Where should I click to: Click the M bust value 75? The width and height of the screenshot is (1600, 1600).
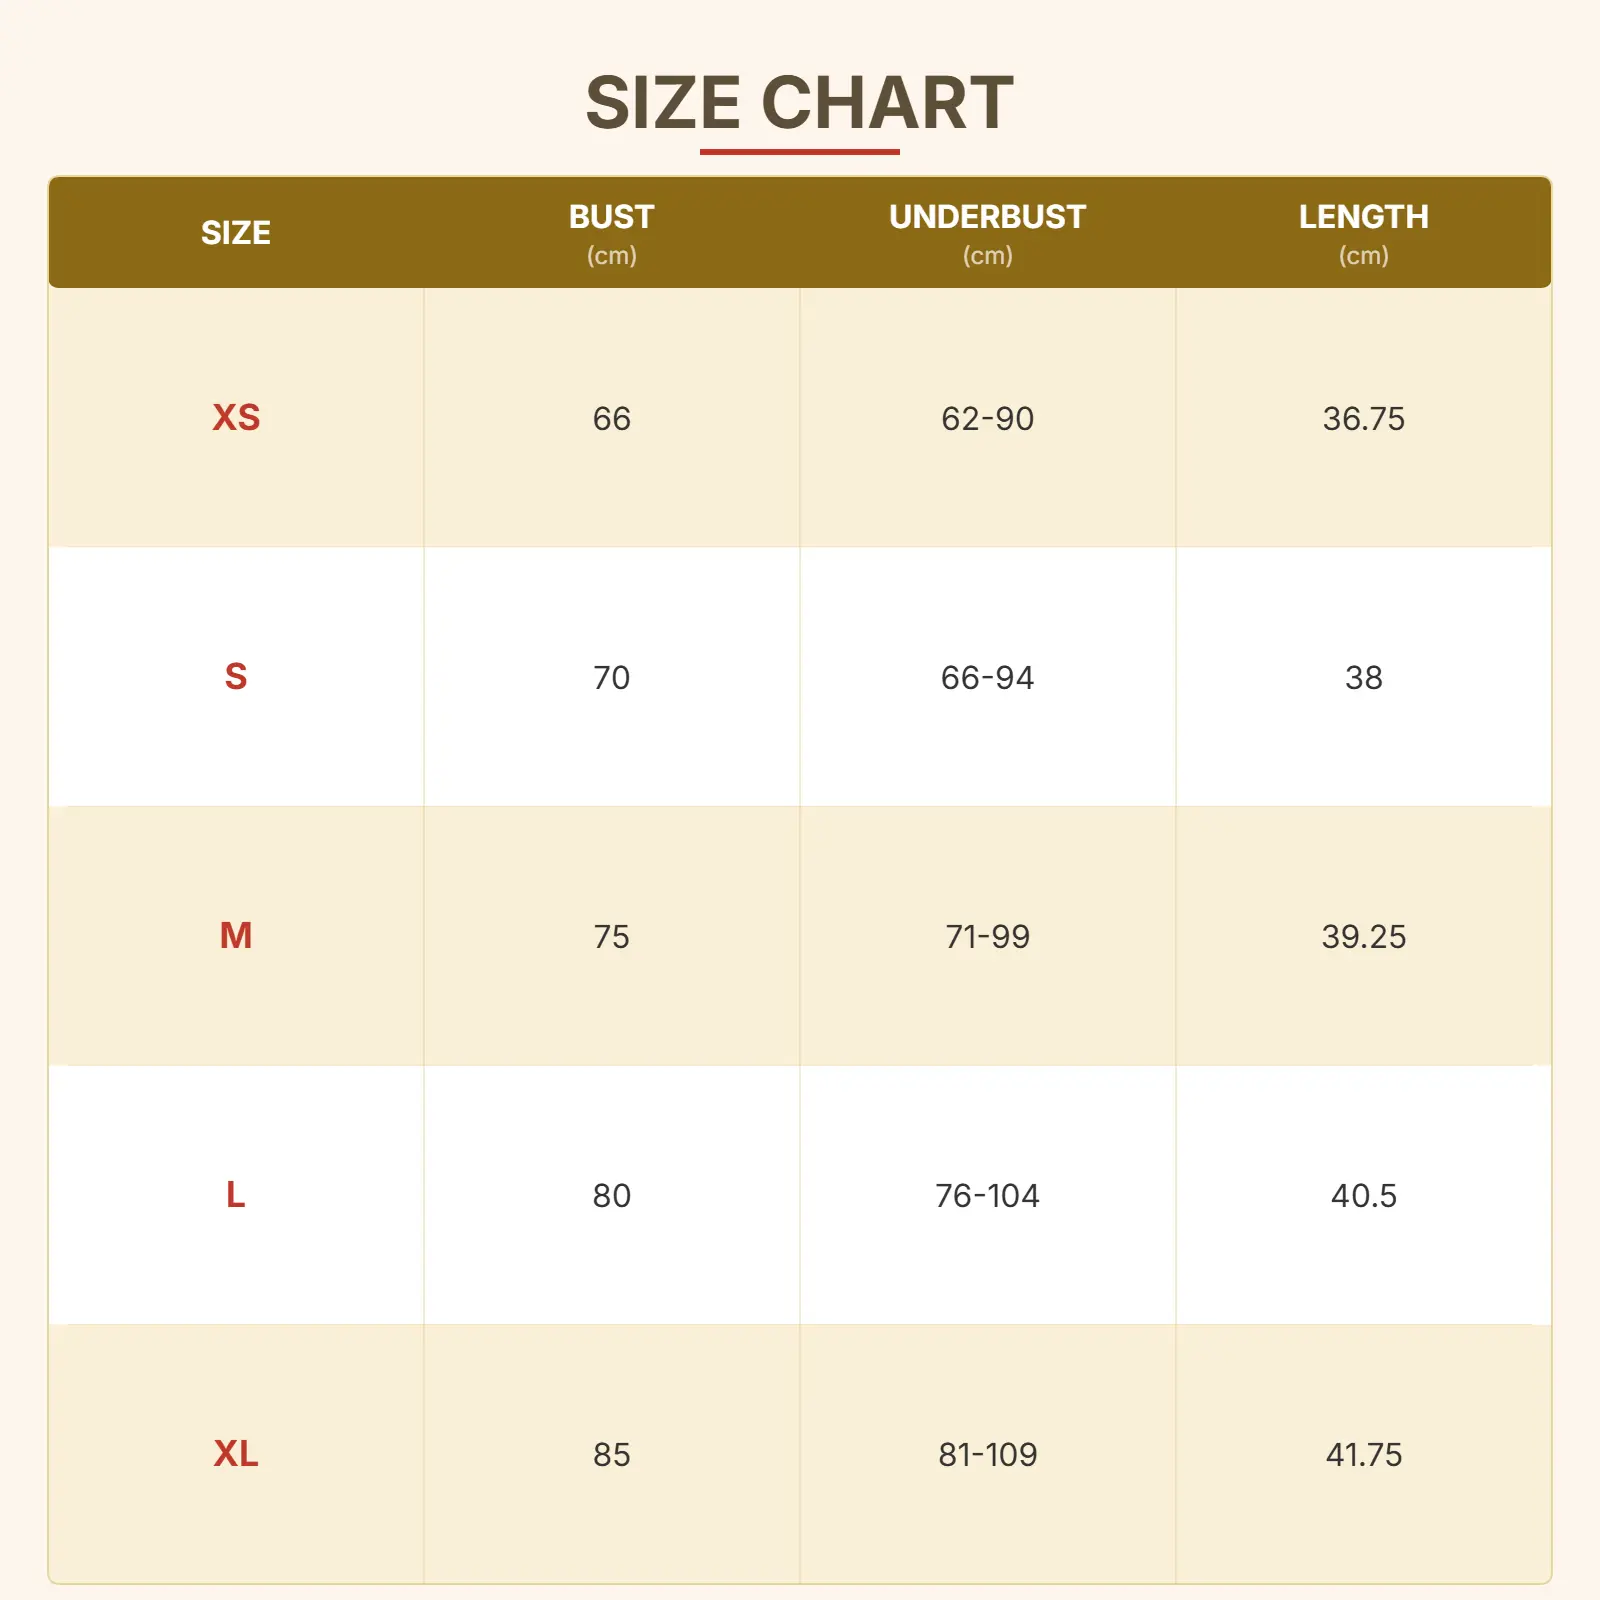[x=611, y=937]
